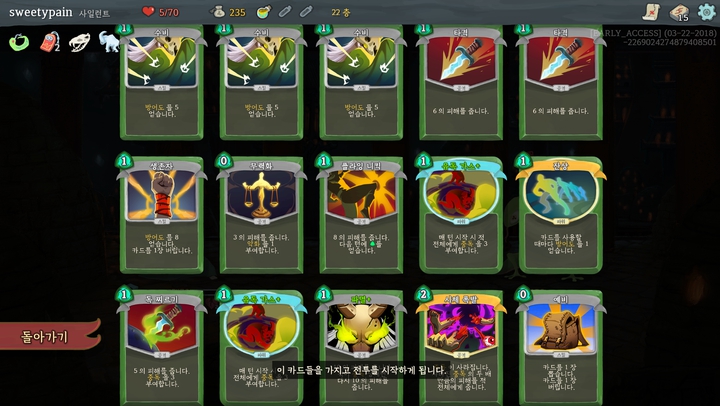The height and width of the screenshot is (406, 720).
Task: Click the first 타격 dagger card
Action: pyautogui.click(x=461, y=82)
